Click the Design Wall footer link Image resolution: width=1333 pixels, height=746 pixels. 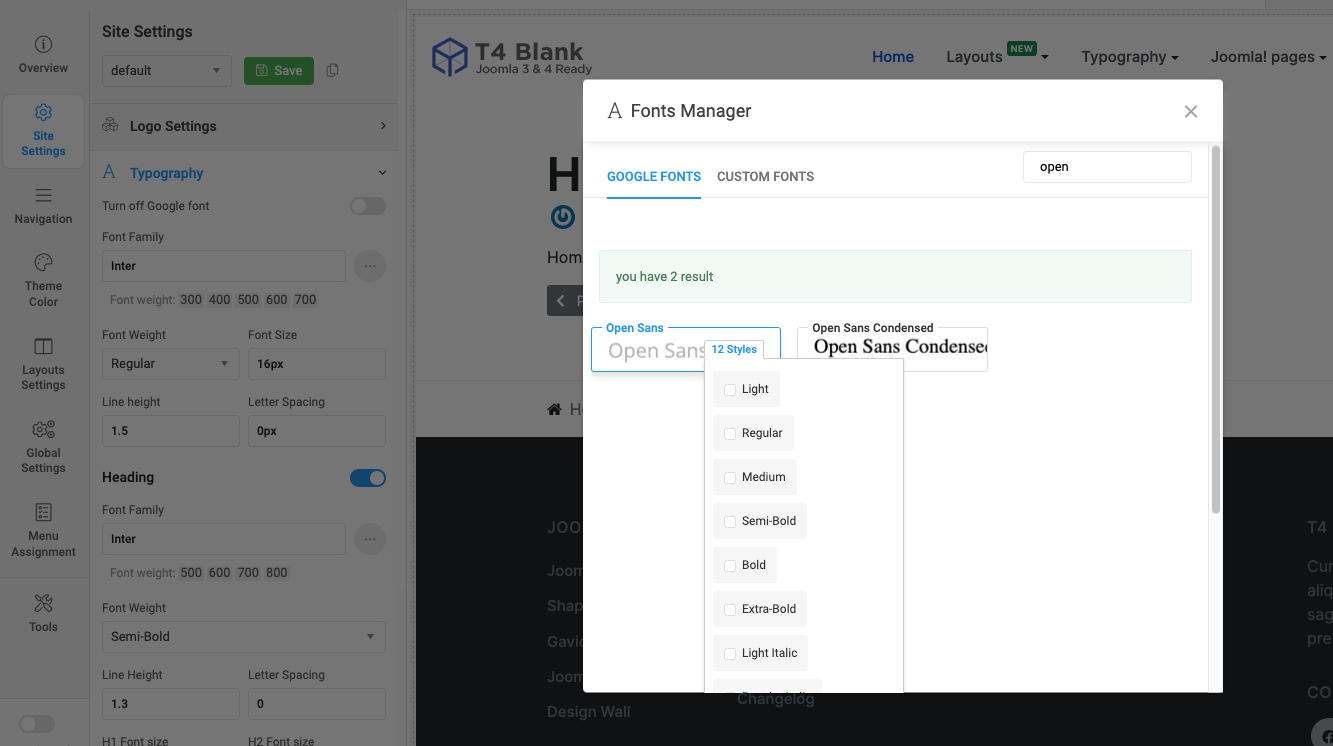point(588,712)
